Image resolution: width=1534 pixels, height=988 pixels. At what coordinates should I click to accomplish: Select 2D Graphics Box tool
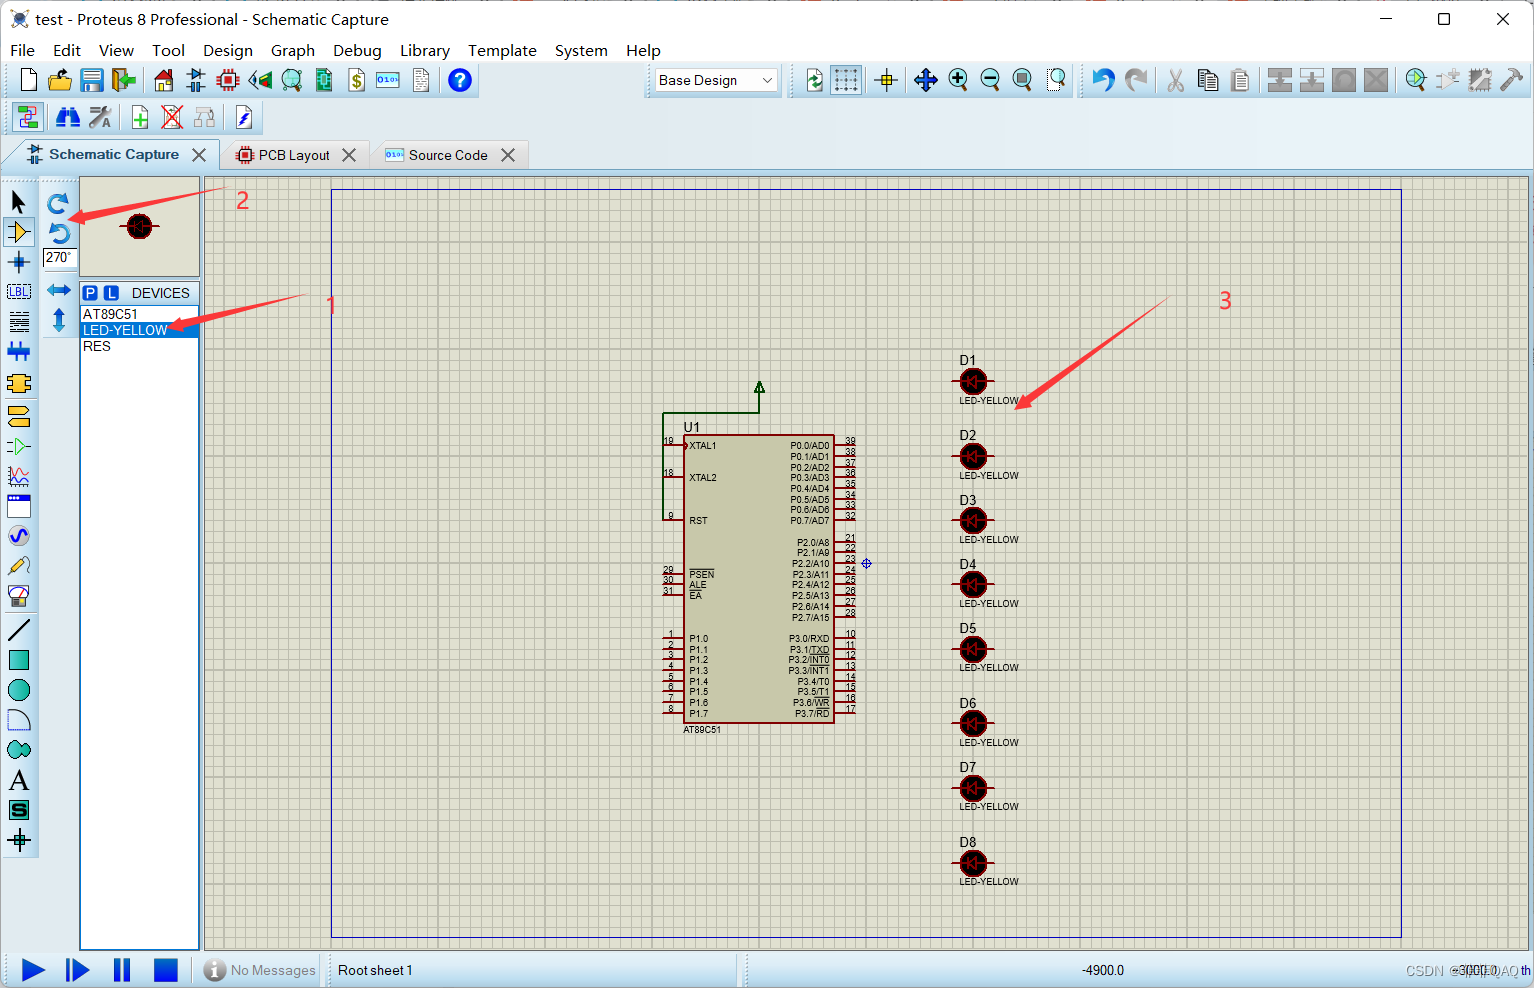click(18, 660)
